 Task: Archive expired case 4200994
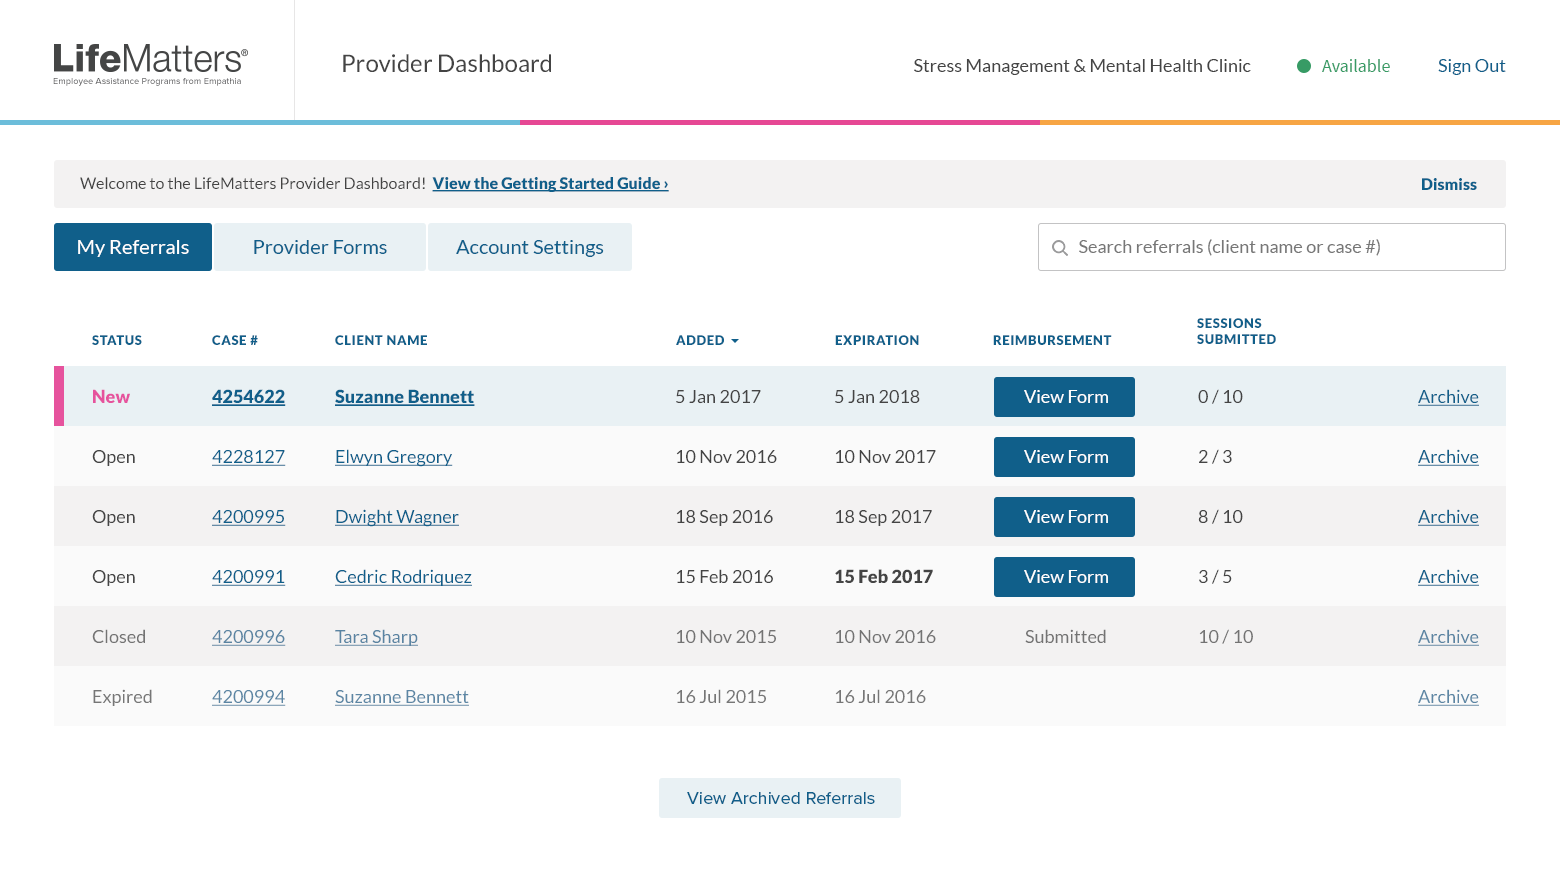tap(1448, 697)
